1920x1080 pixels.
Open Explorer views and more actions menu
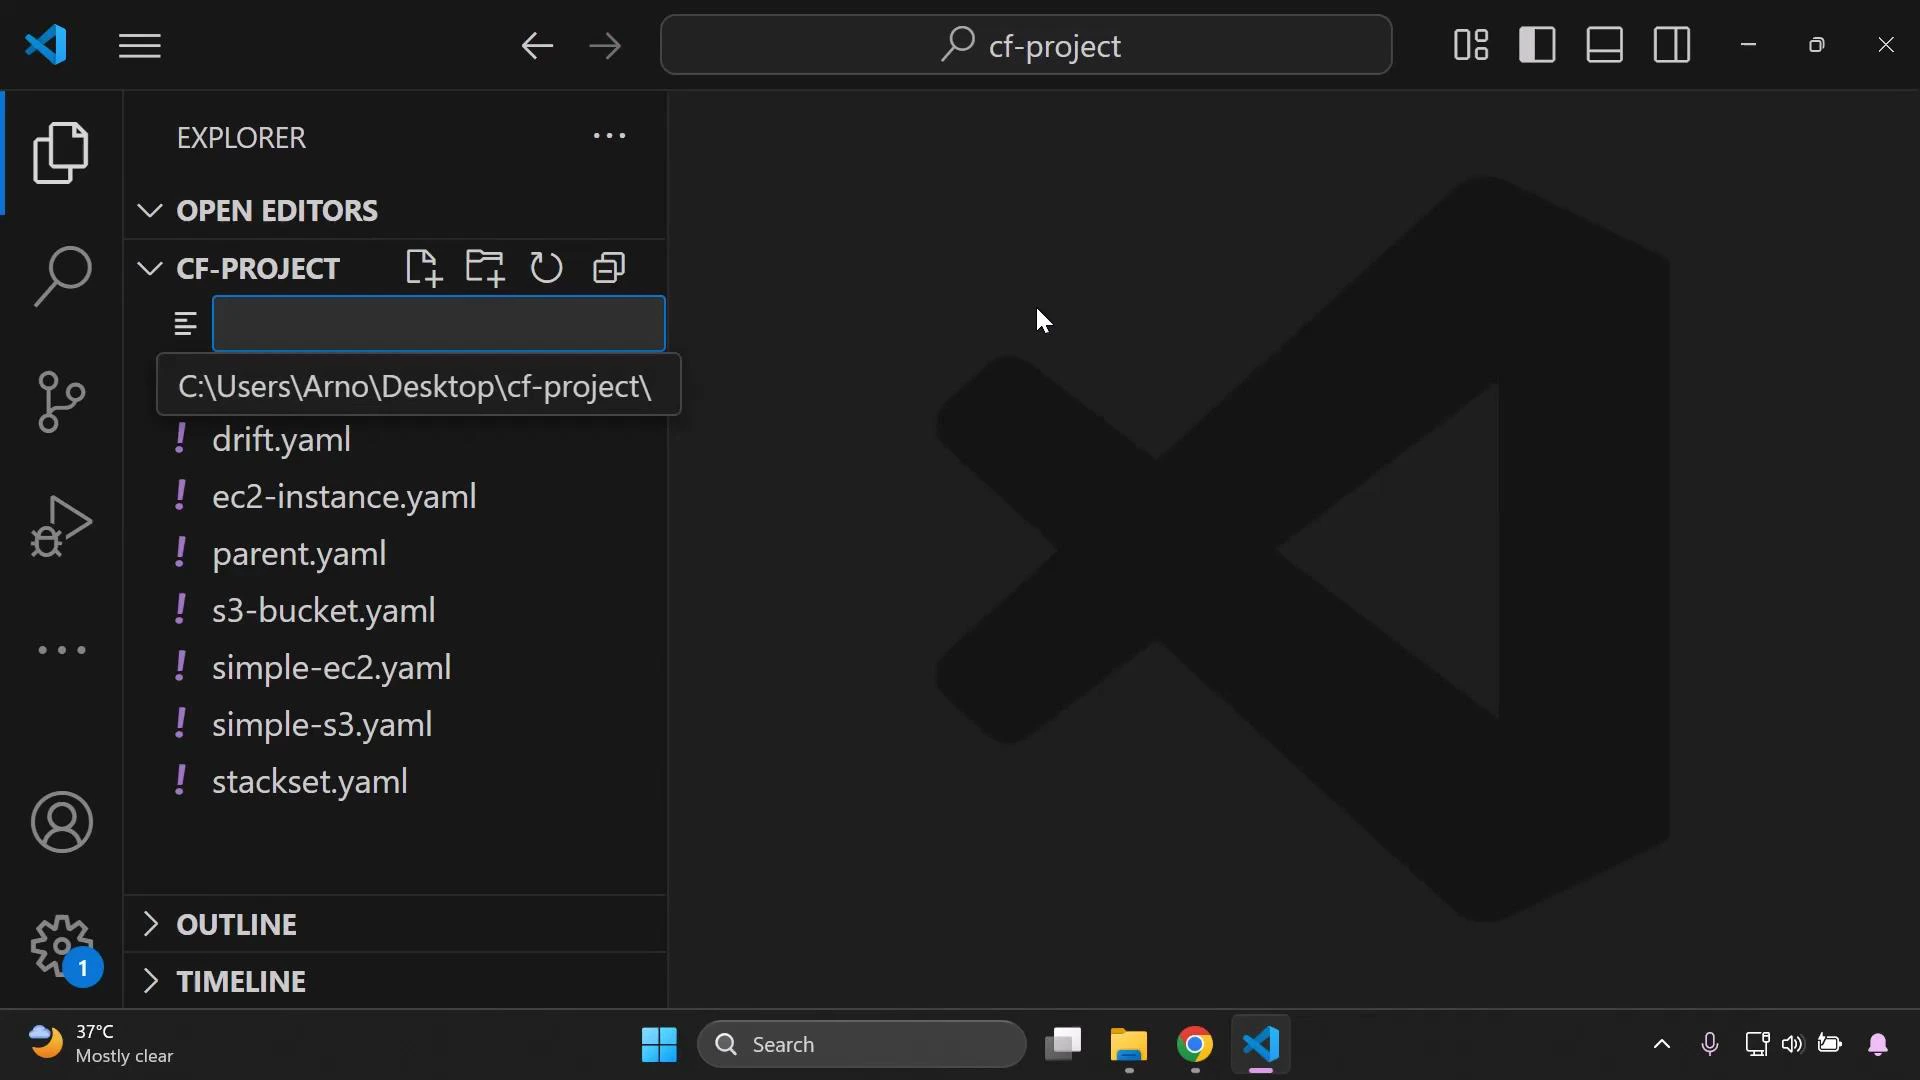[x=609, y=136]
